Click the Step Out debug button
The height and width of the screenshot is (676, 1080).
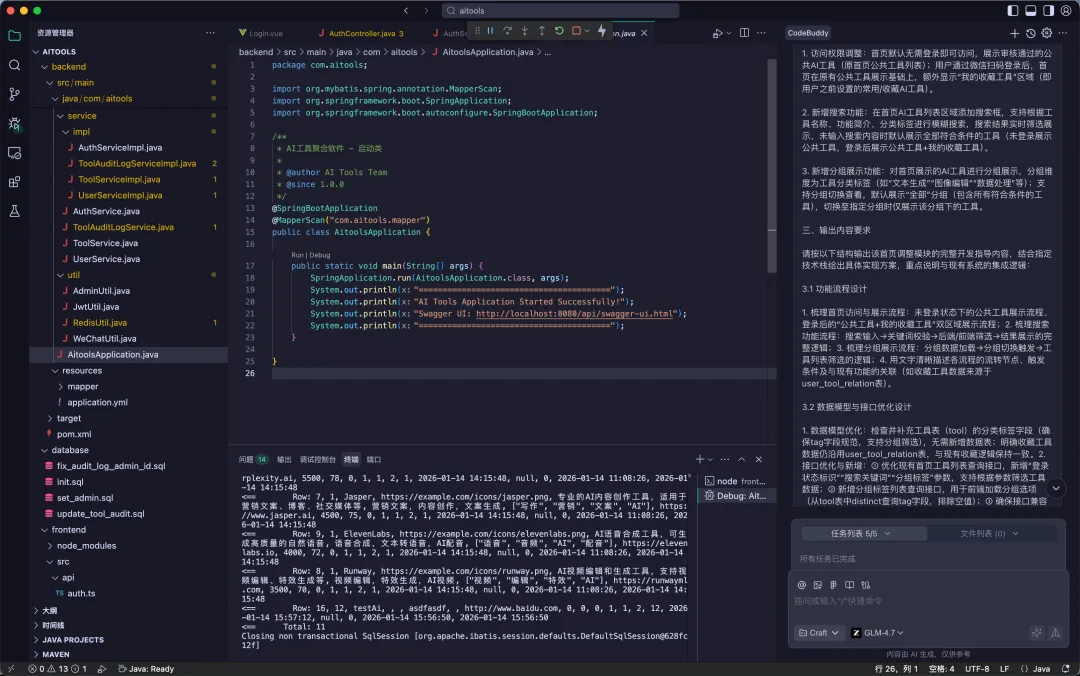542,31
